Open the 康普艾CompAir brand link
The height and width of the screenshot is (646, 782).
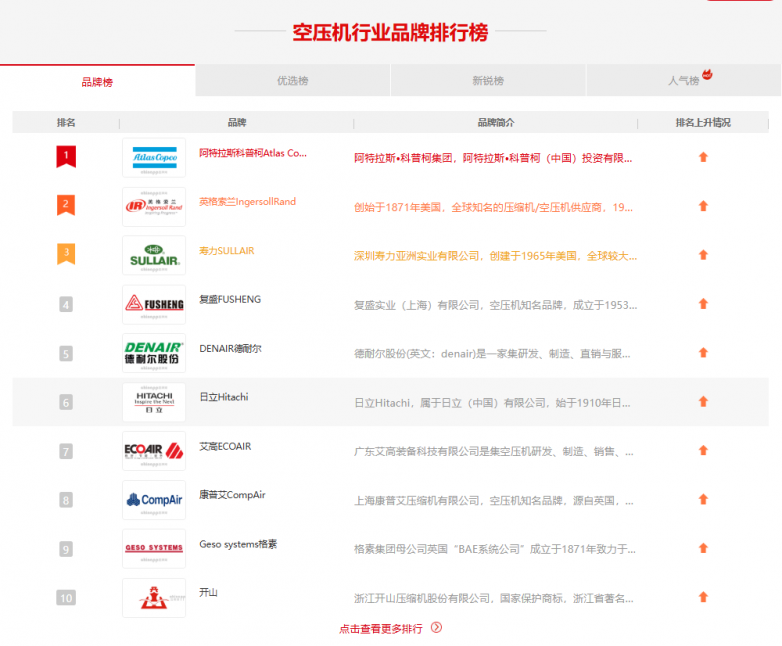[x=232, y=495]
